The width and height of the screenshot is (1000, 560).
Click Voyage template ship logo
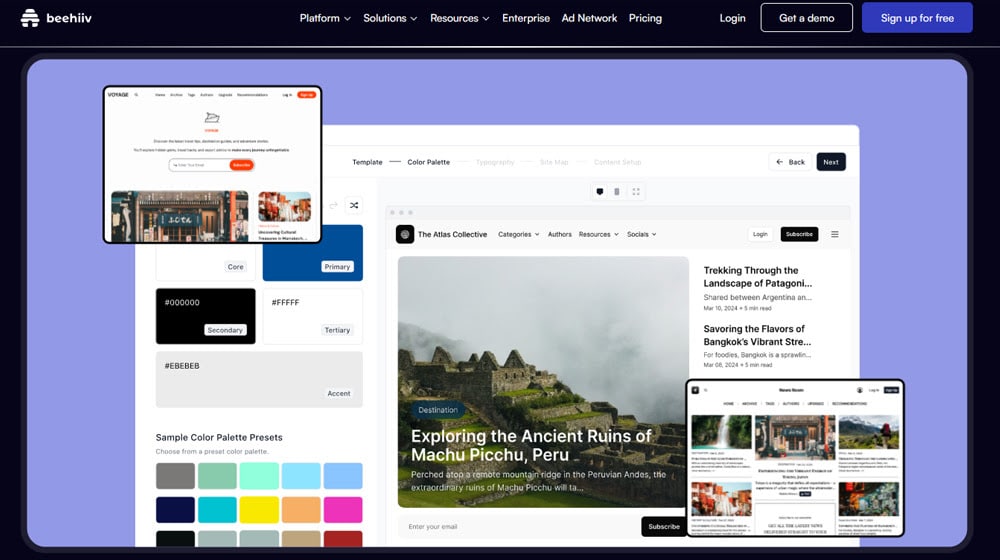tap(212, 117)
